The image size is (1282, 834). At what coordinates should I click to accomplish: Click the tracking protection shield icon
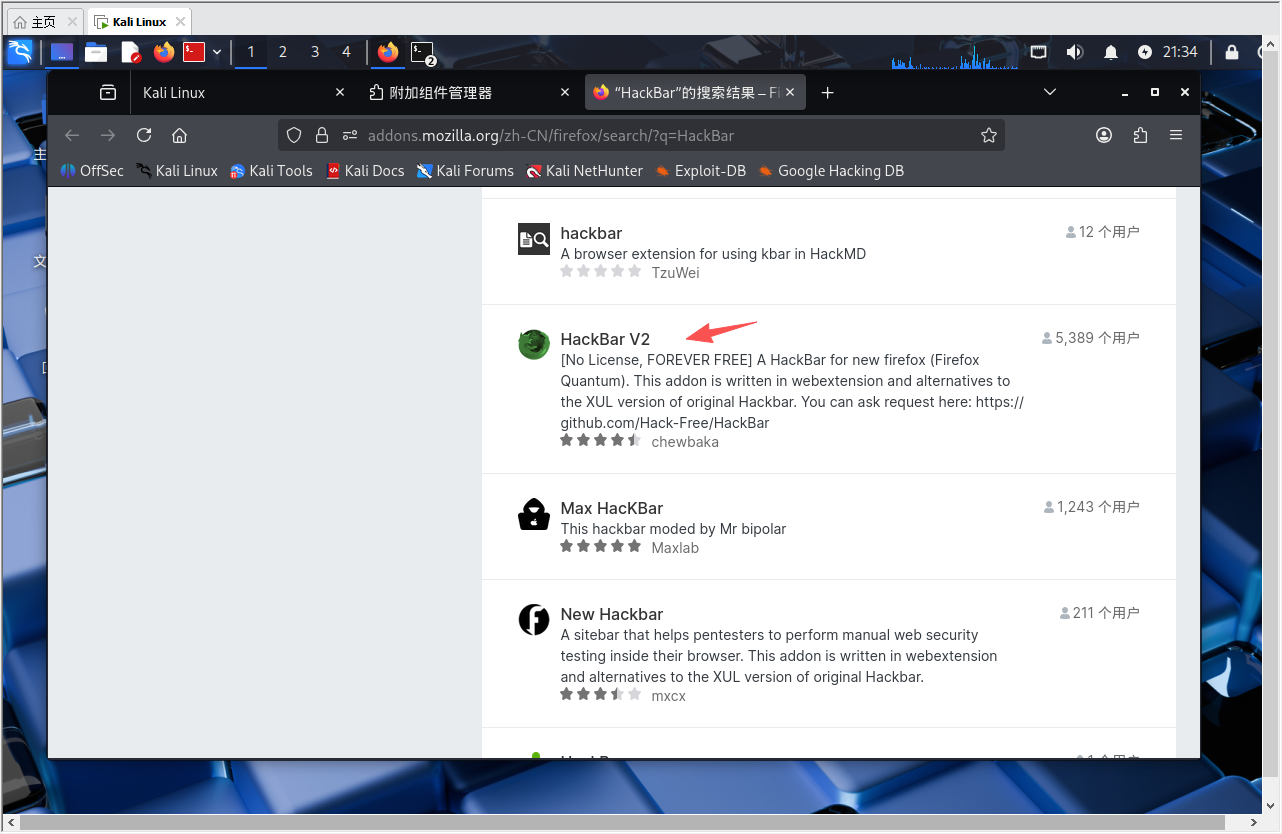[294, 135]
